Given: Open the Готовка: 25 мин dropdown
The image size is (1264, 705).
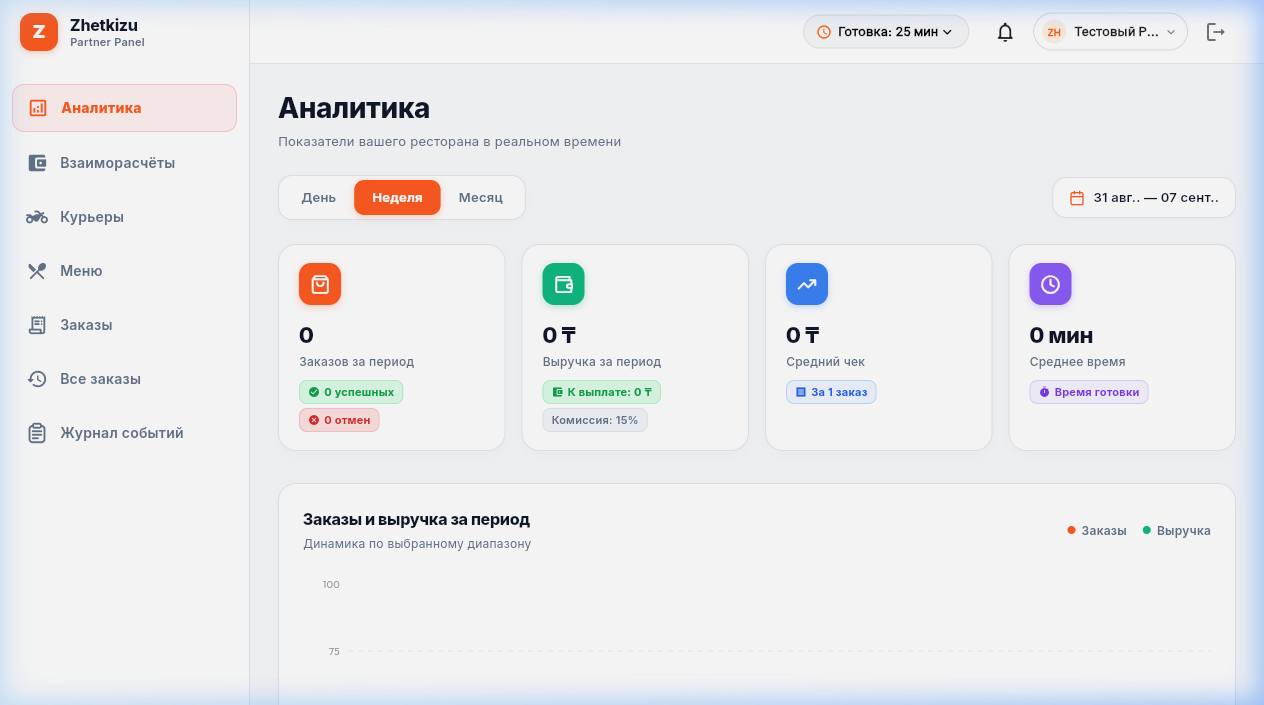Looking at the screenshot, I should click(x=886, y=32).
